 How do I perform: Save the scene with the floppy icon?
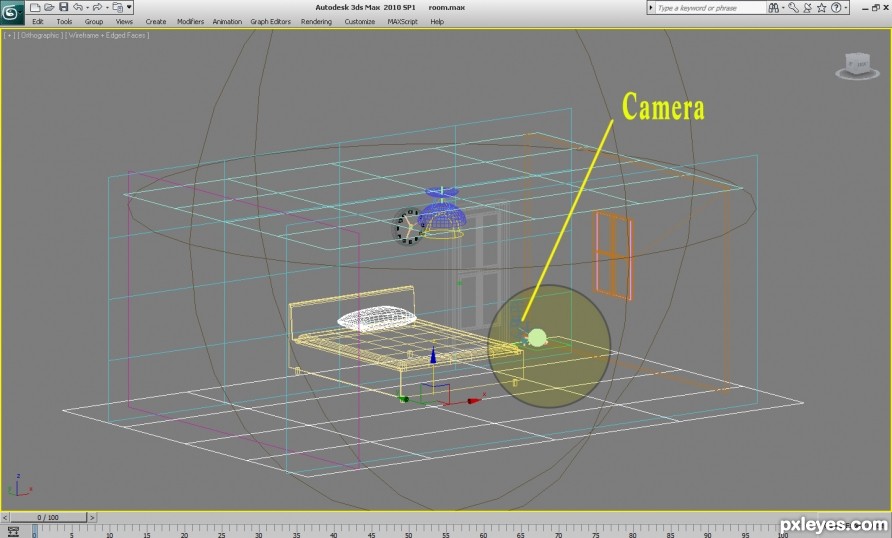[64, 7]
